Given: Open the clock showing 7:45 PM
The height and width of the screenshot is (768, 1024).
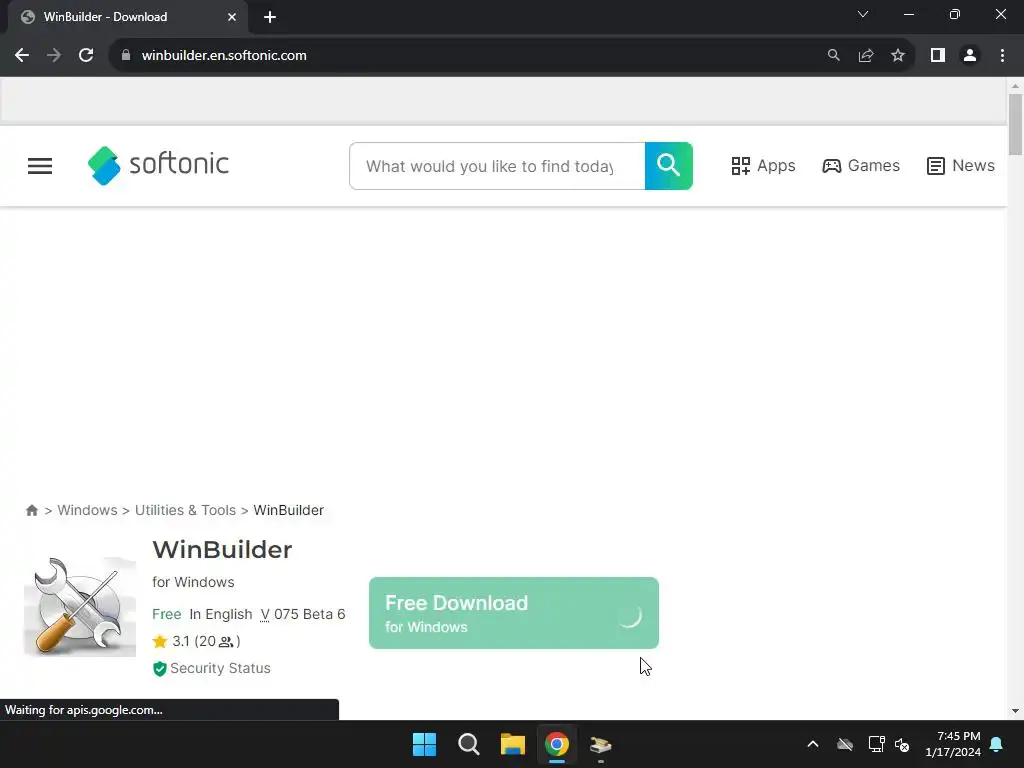Looking at the screenshot, I should click(953, 744).
